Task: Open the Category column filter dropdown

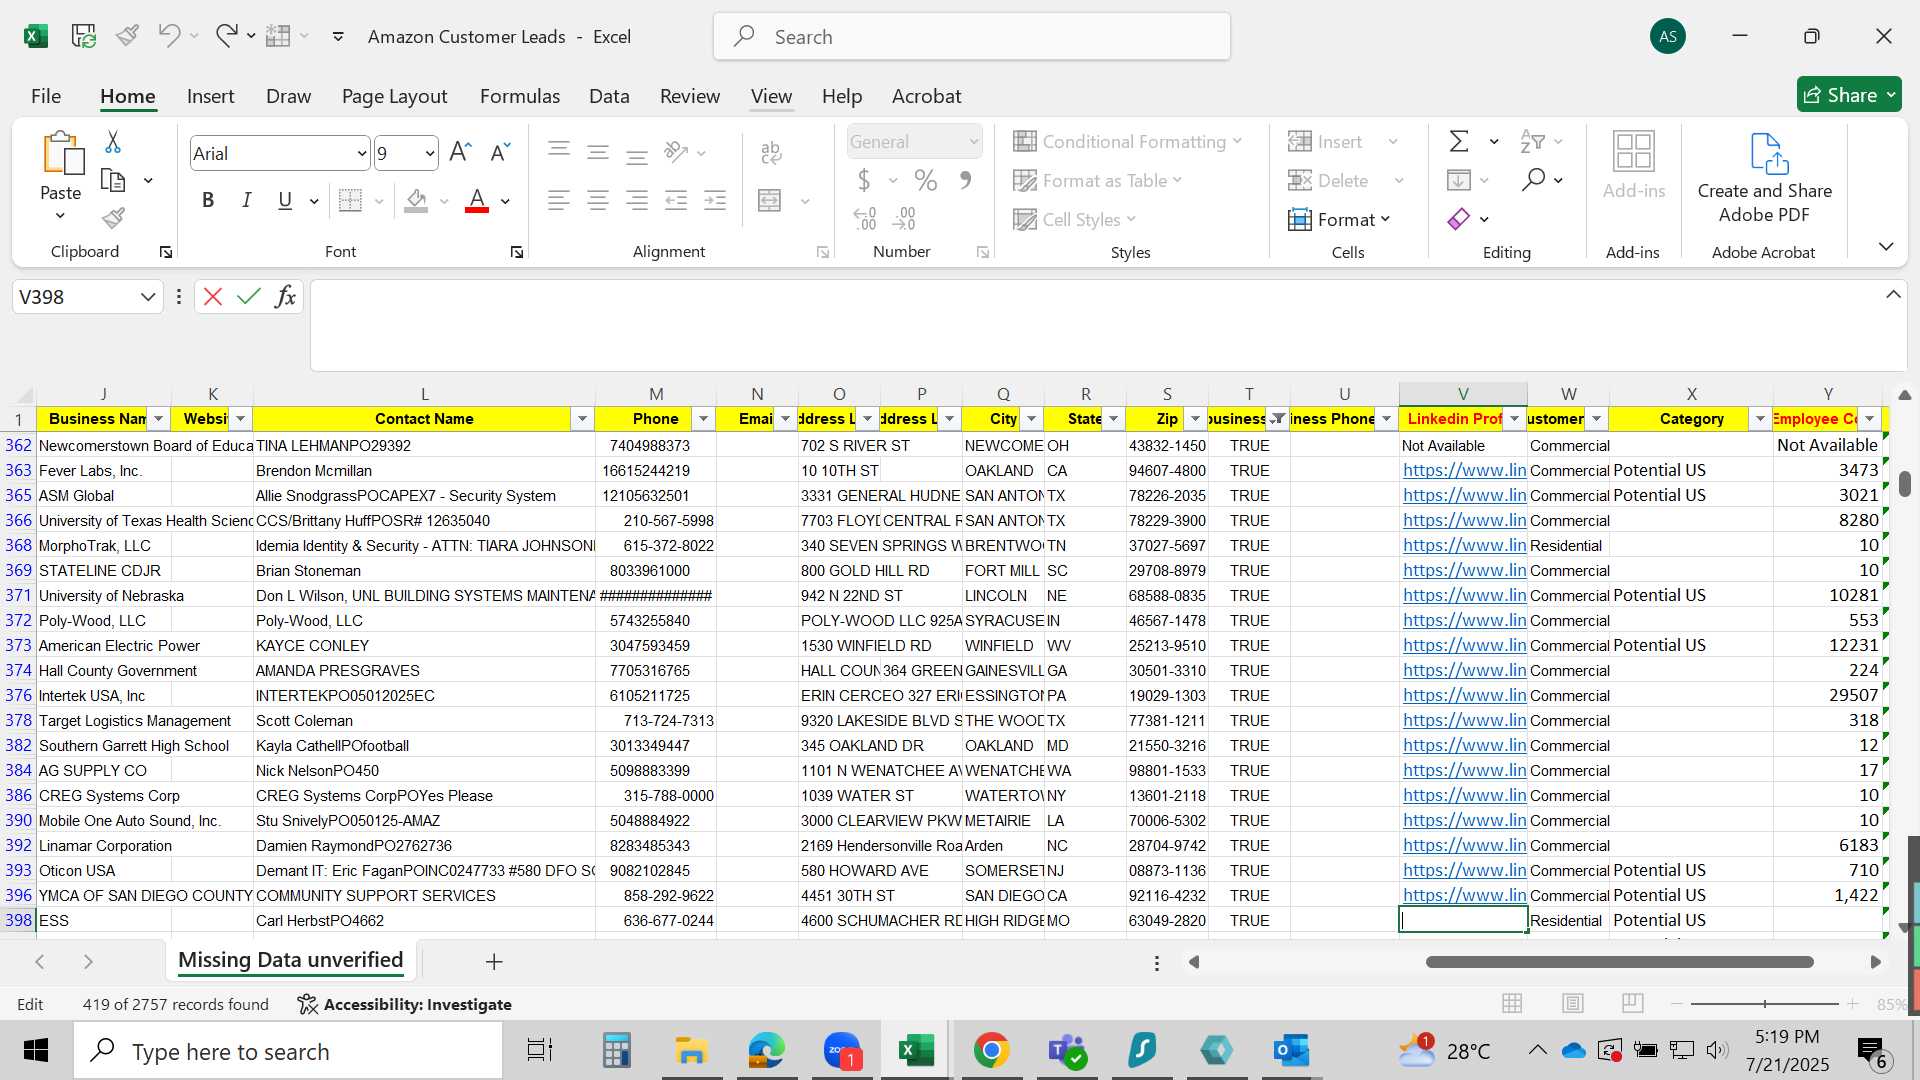Action: point(1760,419)
